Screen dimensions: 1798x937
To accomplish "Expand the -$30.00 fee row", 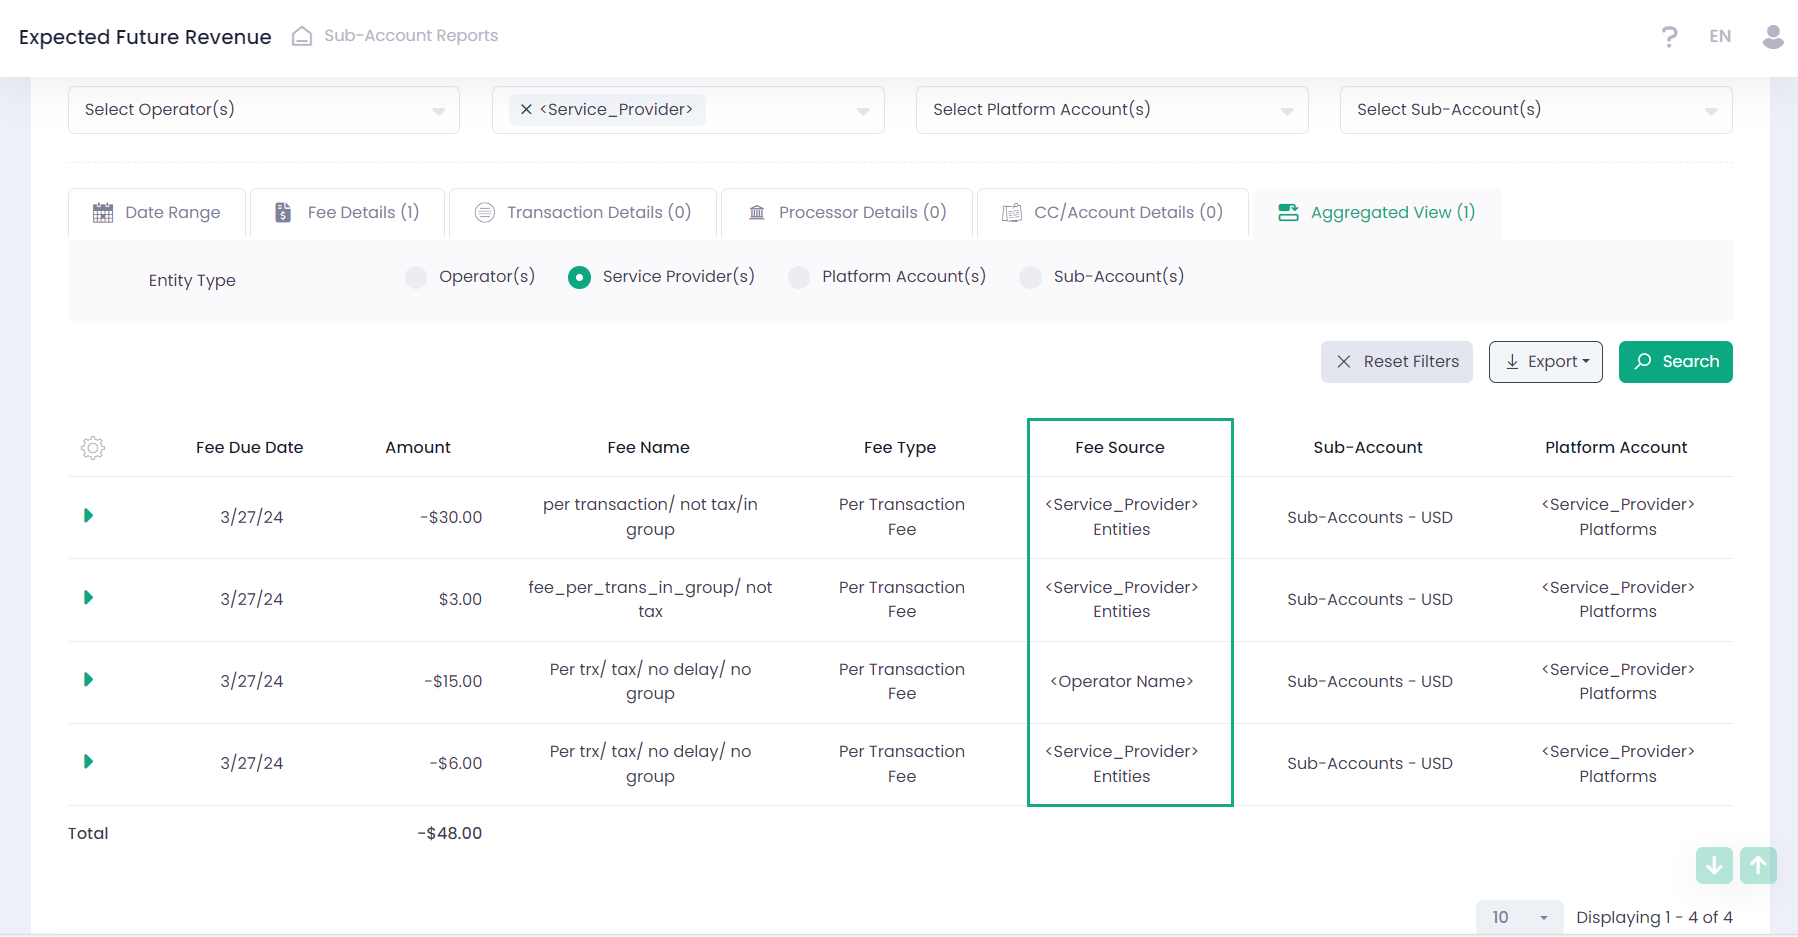I will pos(89,516).
